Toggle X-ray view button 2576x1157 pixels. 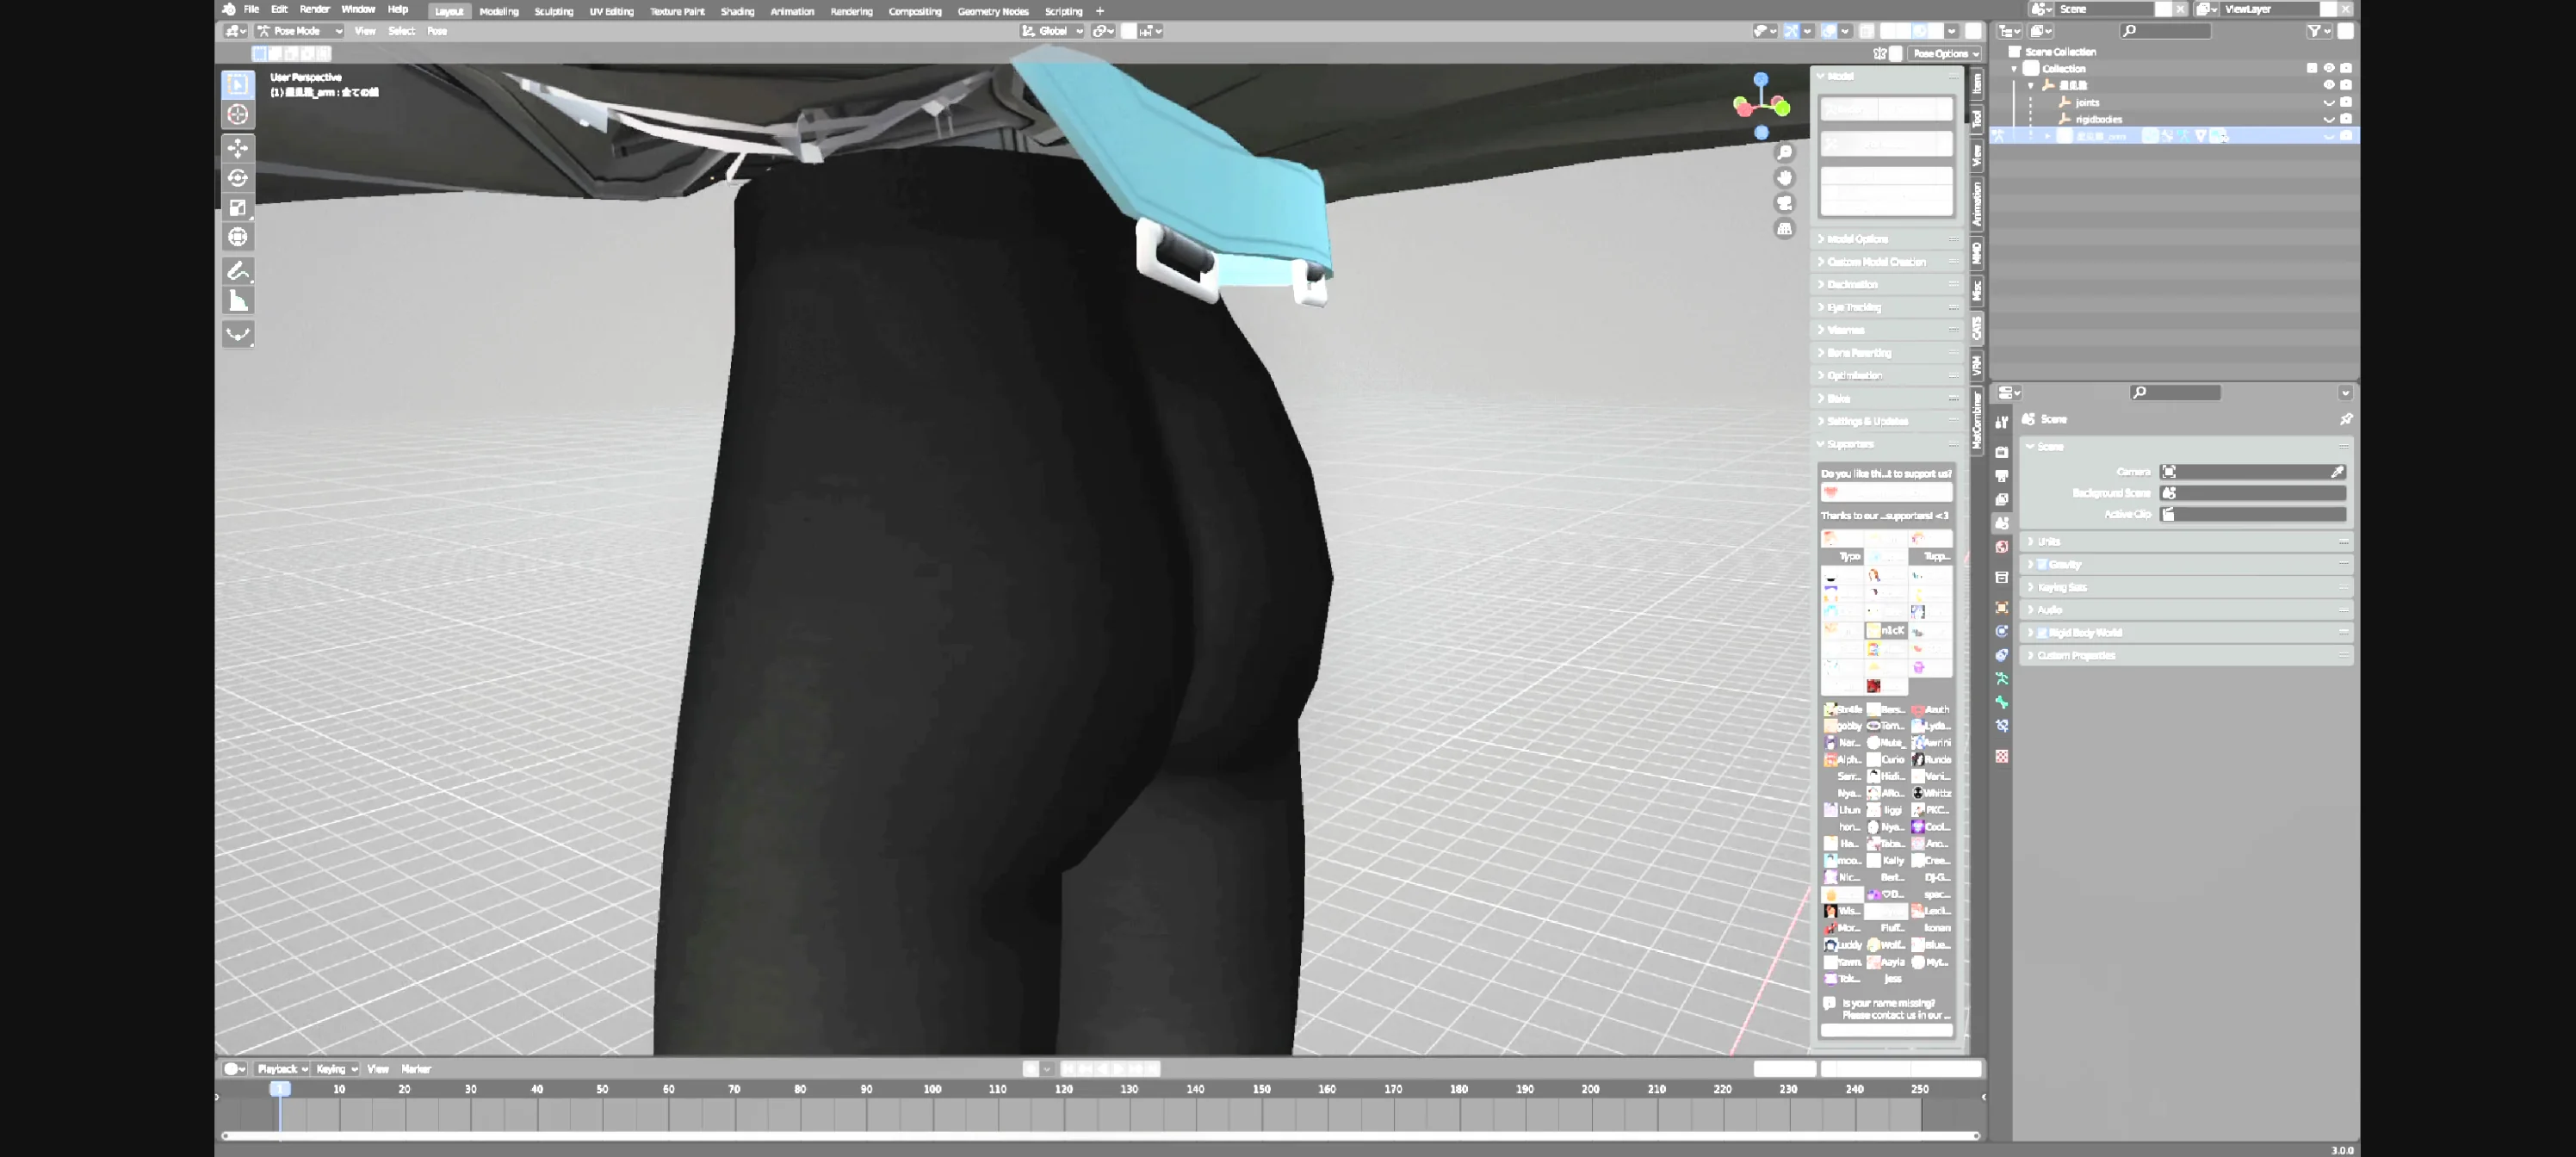[1867, 31]
